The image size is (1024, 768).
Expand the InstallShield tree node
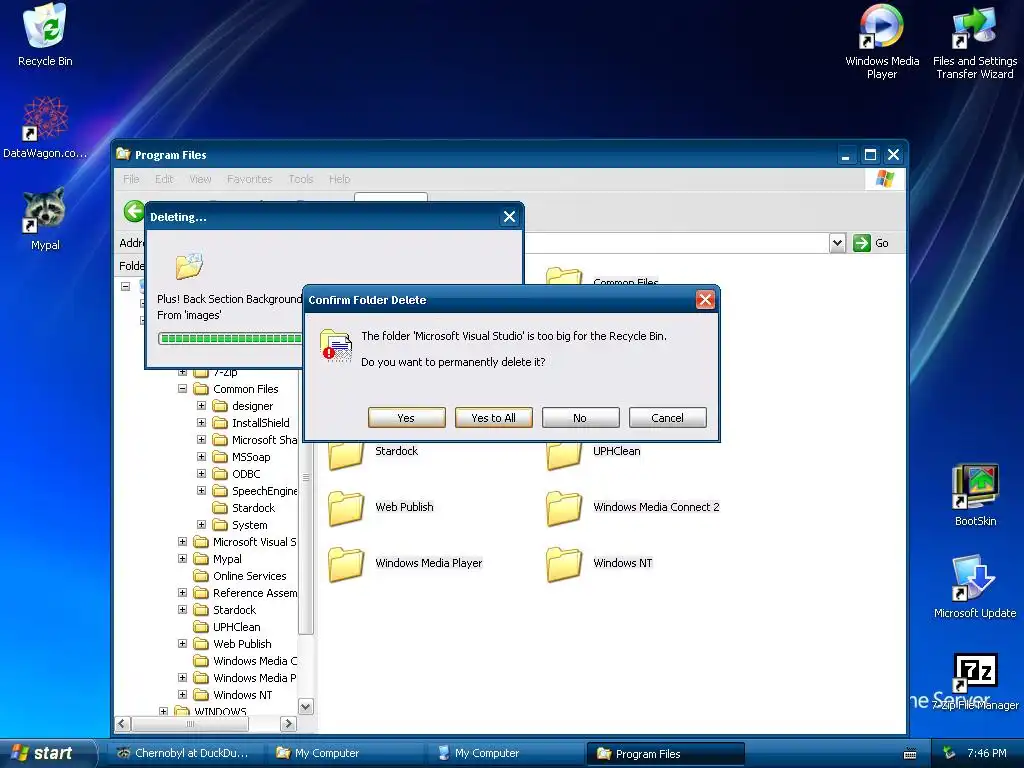tap(201, 423)
